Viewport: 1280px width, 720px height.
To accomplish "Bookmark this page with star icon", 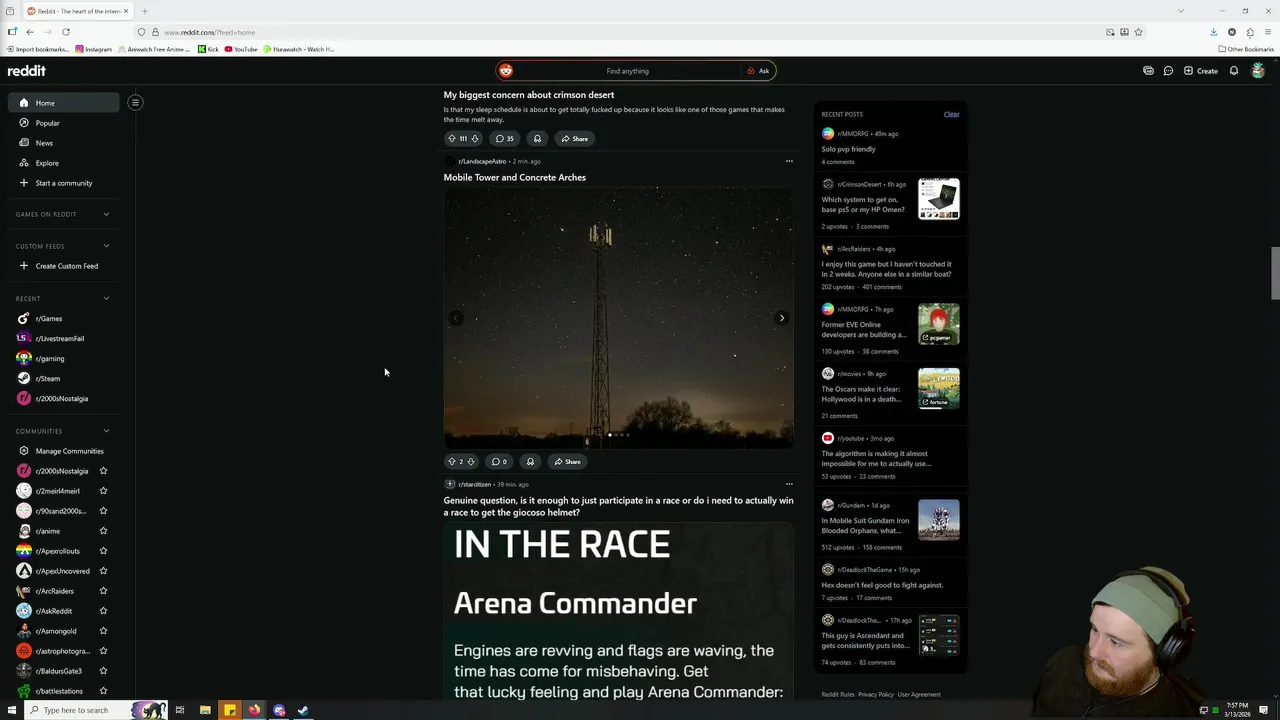I will [x=1138, y=32].
